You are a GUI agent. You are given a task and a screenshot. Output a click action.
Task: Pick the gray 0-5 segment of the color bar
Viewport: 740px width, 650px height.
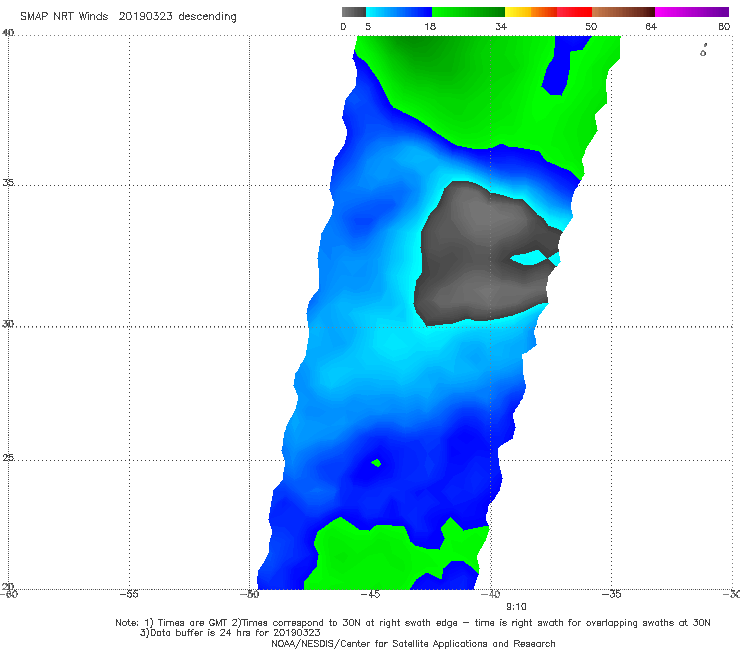click(x=353, y=12)
